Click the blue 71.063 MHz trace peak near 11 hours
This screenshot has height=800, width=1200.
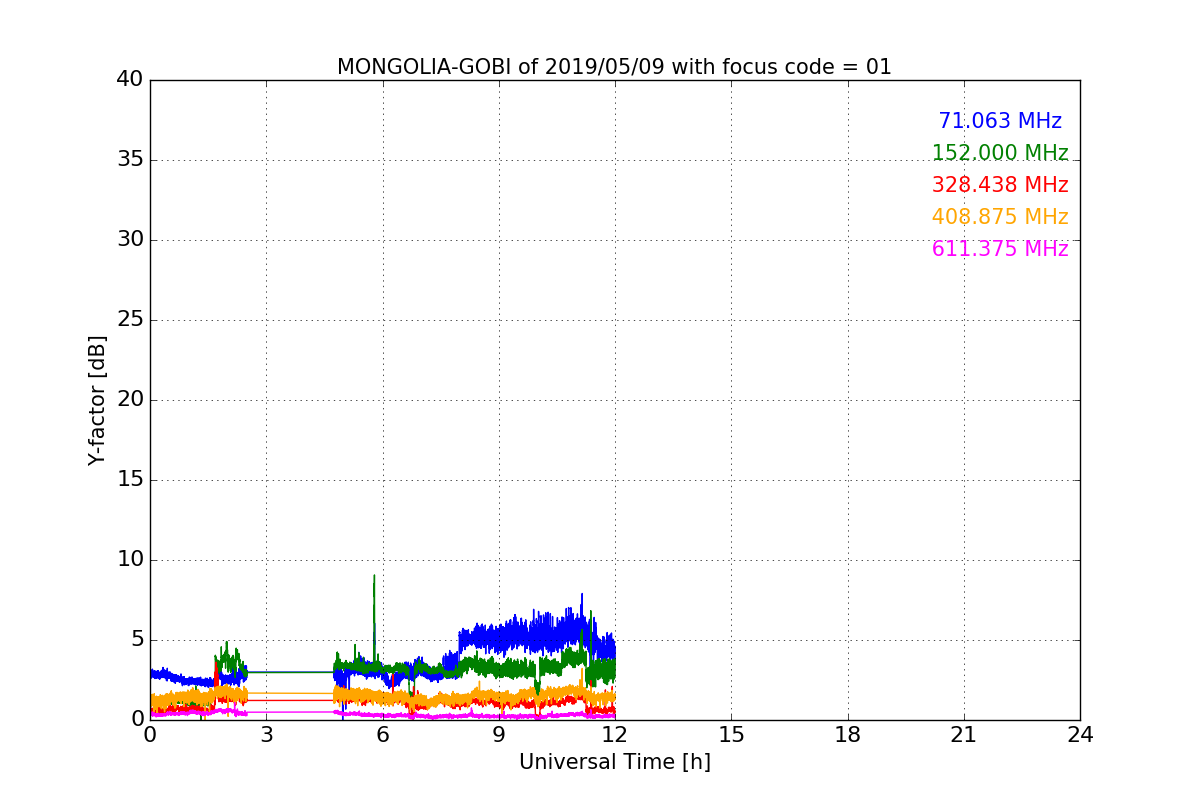click(581, 603)
